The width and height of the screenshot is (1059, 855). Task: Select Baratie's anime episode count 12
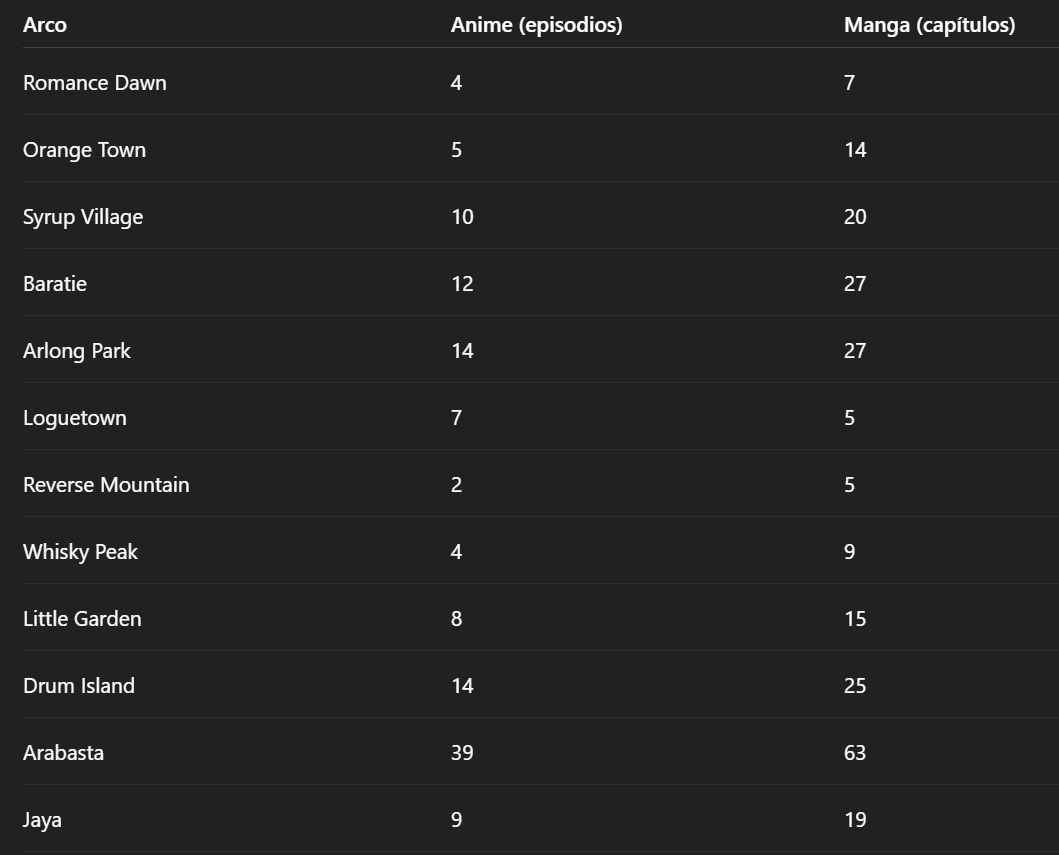462,284
